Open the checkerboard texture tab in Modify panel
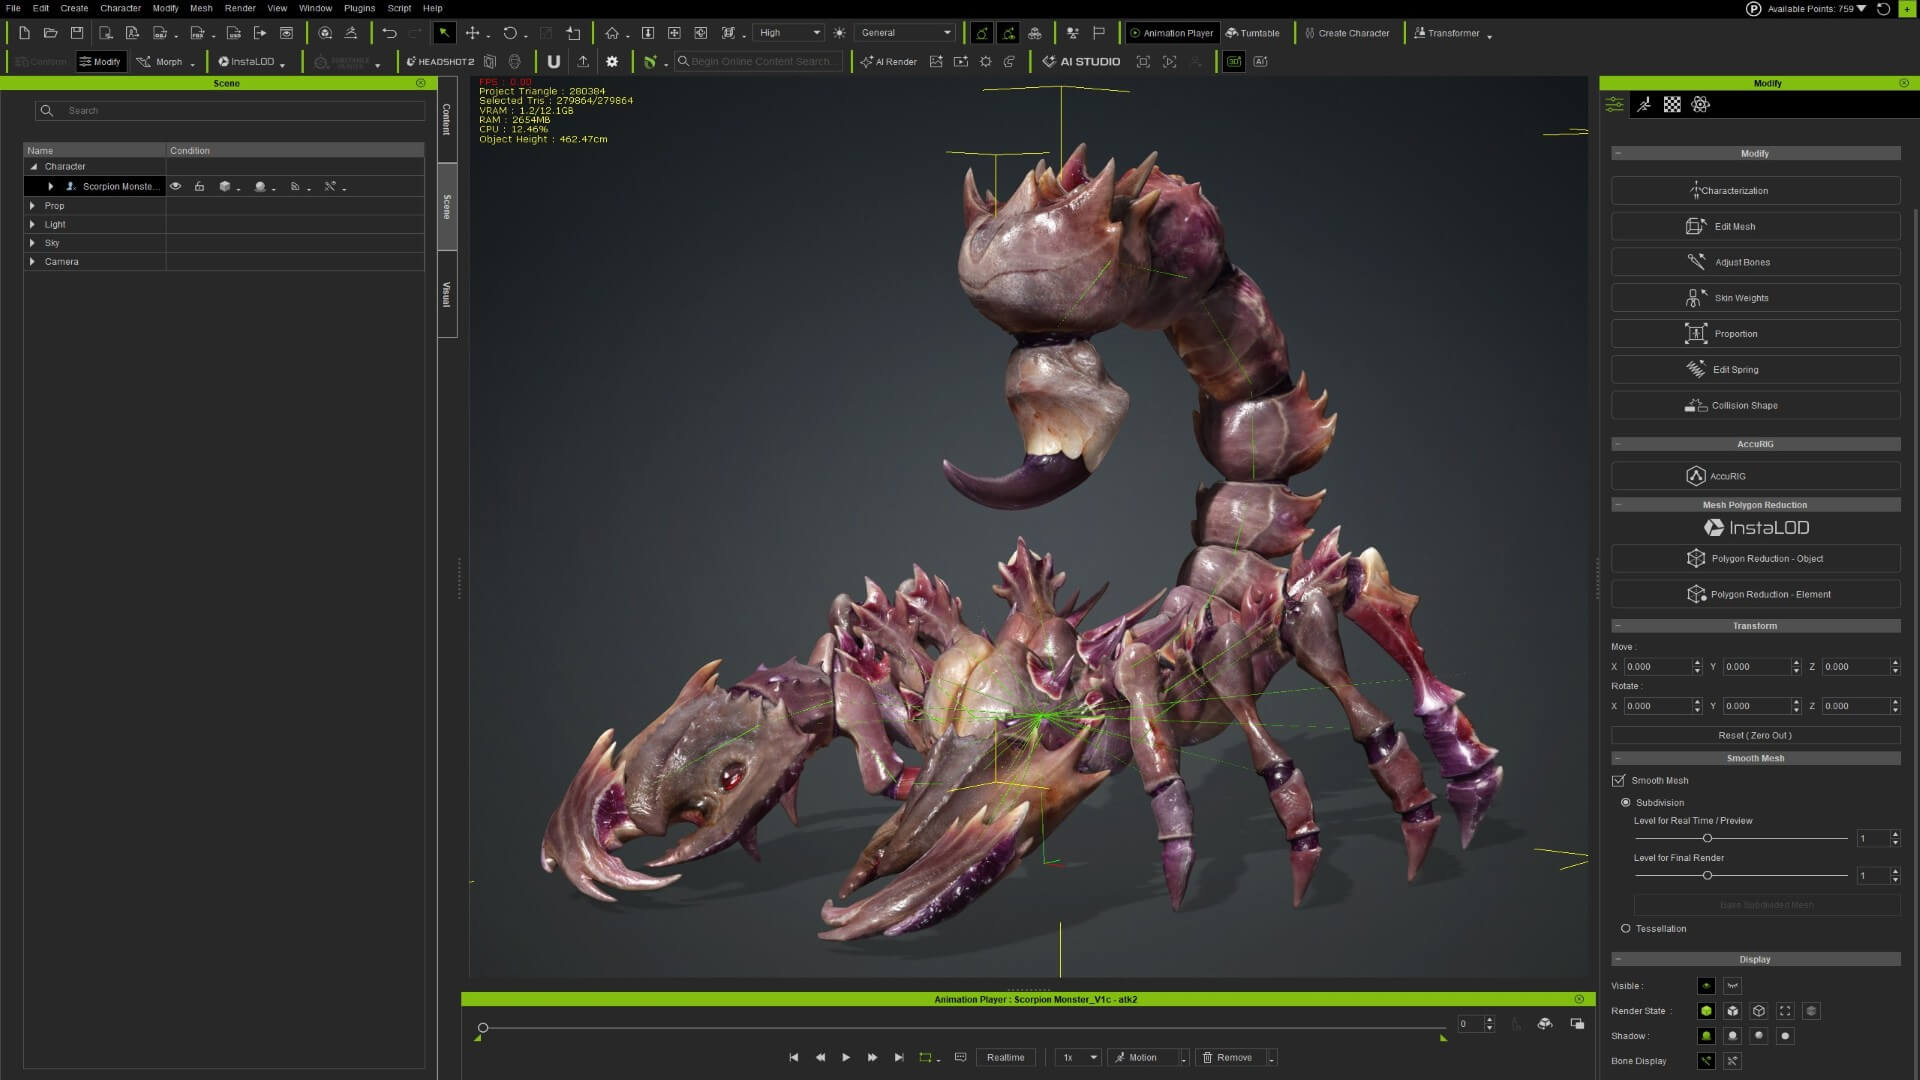The image size is (1920, 1080). (1672, 104)
